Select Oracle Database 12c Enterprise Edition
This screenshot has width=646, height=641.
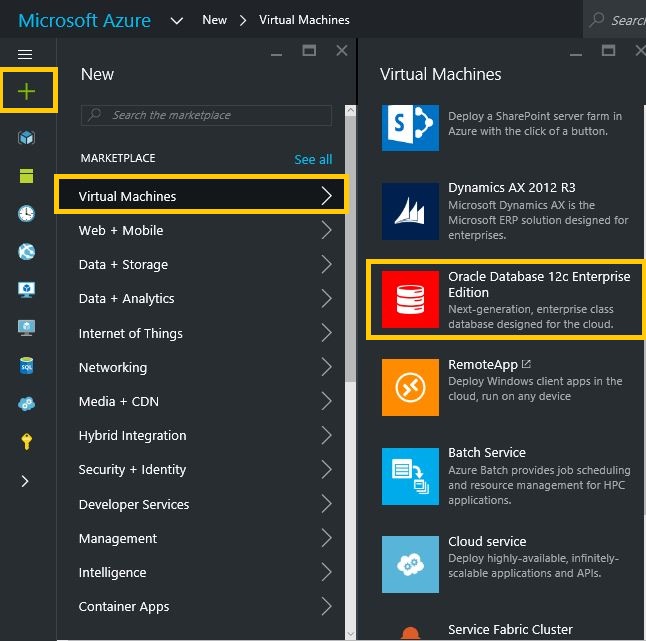point(505,298)
